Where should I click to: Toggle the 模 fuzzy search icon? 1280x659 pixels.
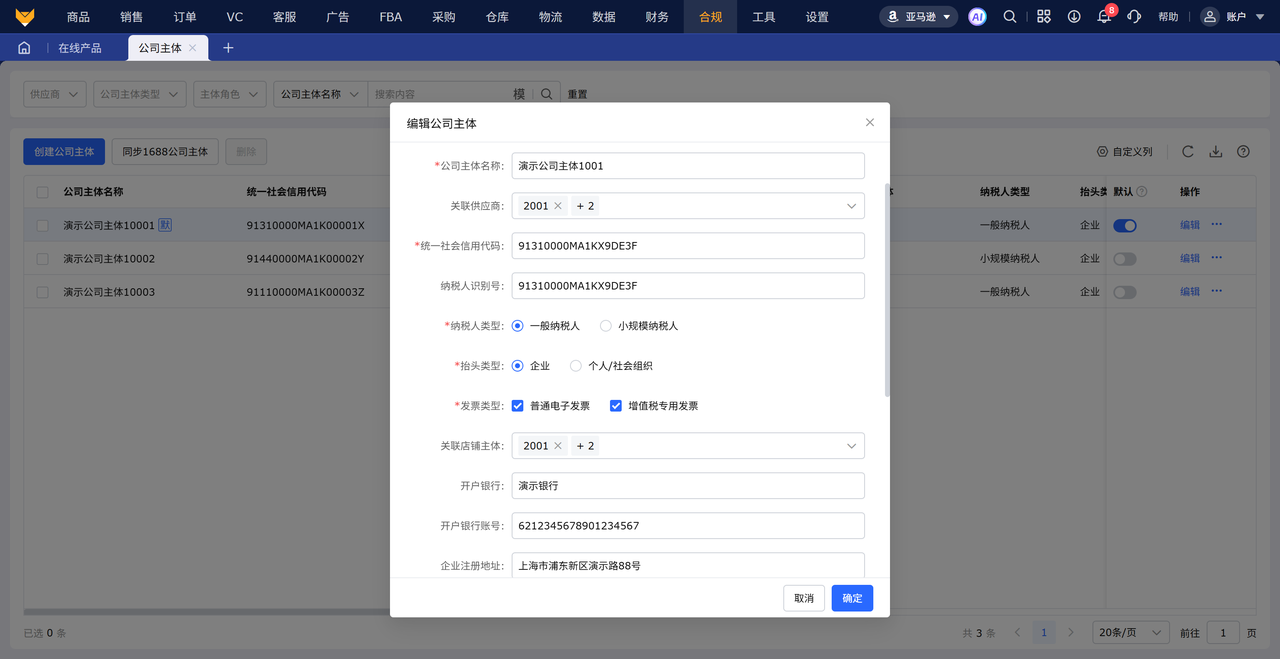[x=519, y=94]
